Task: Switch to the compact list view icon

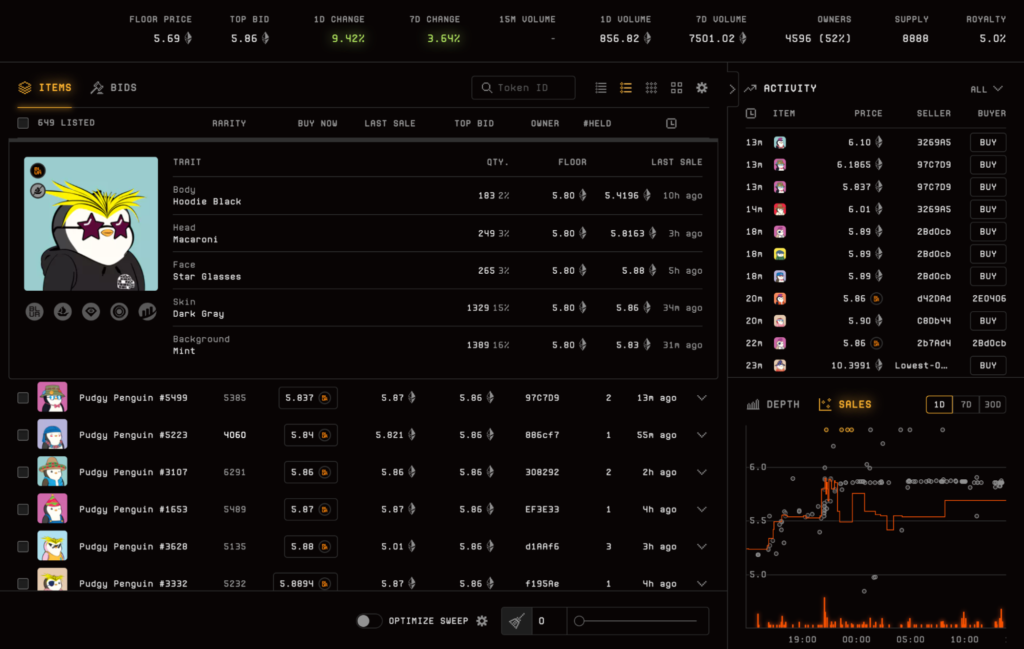Action: (x=601, y=88)
